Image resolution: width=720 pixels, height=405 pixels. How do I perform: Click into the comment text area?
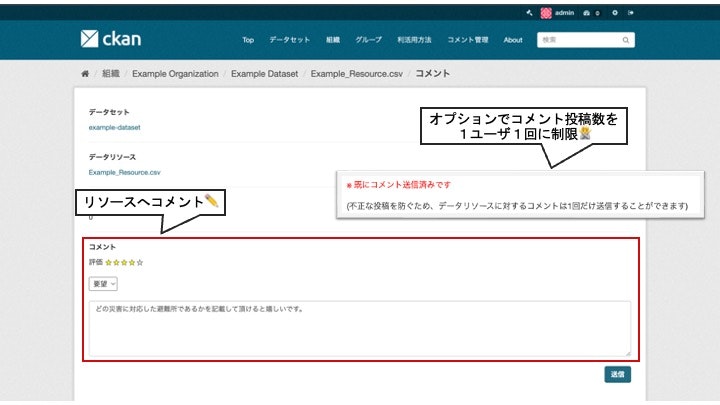pos(360,328)
